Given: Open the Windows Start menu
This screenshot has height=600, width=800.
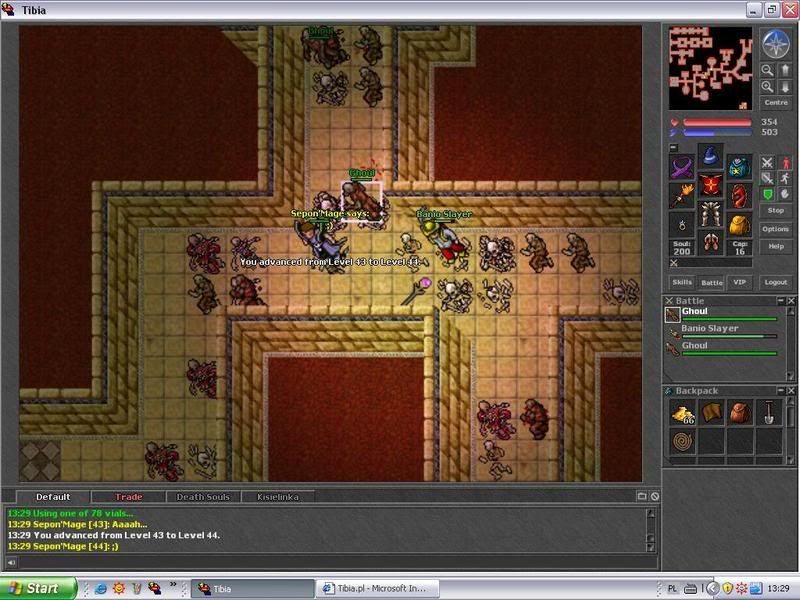Looking at the screenshot, I should [x=38, y=589].
